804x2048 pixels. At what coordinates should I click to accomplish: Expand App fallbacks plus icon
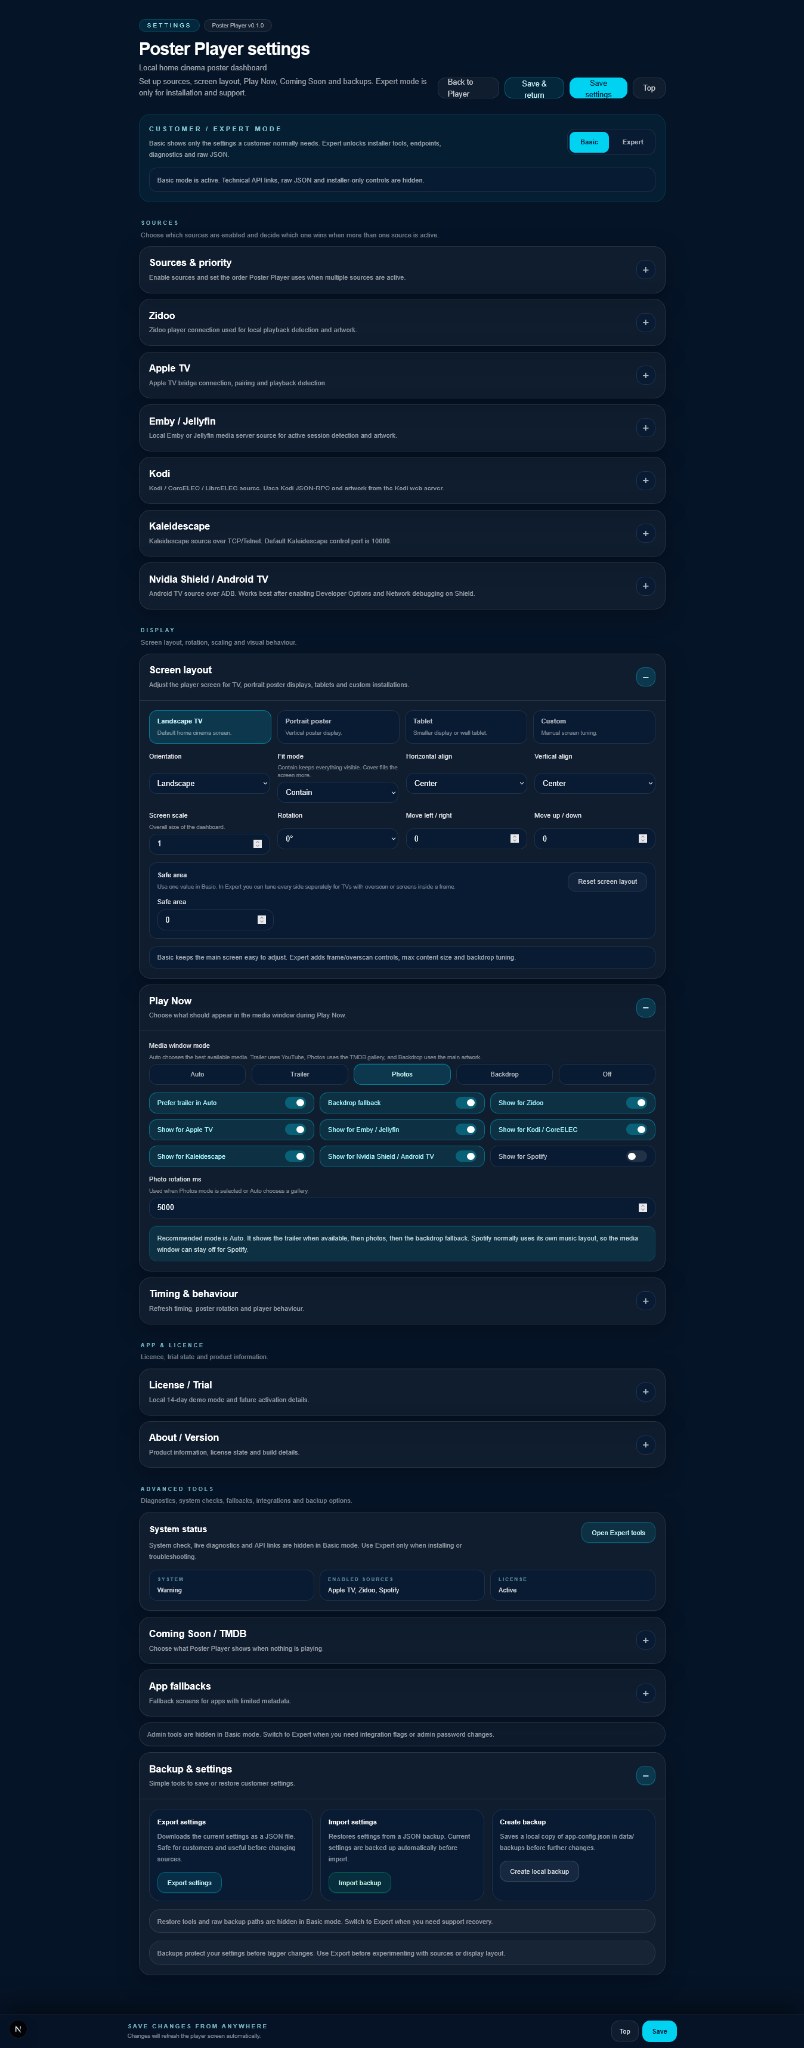coord(645,1693)
